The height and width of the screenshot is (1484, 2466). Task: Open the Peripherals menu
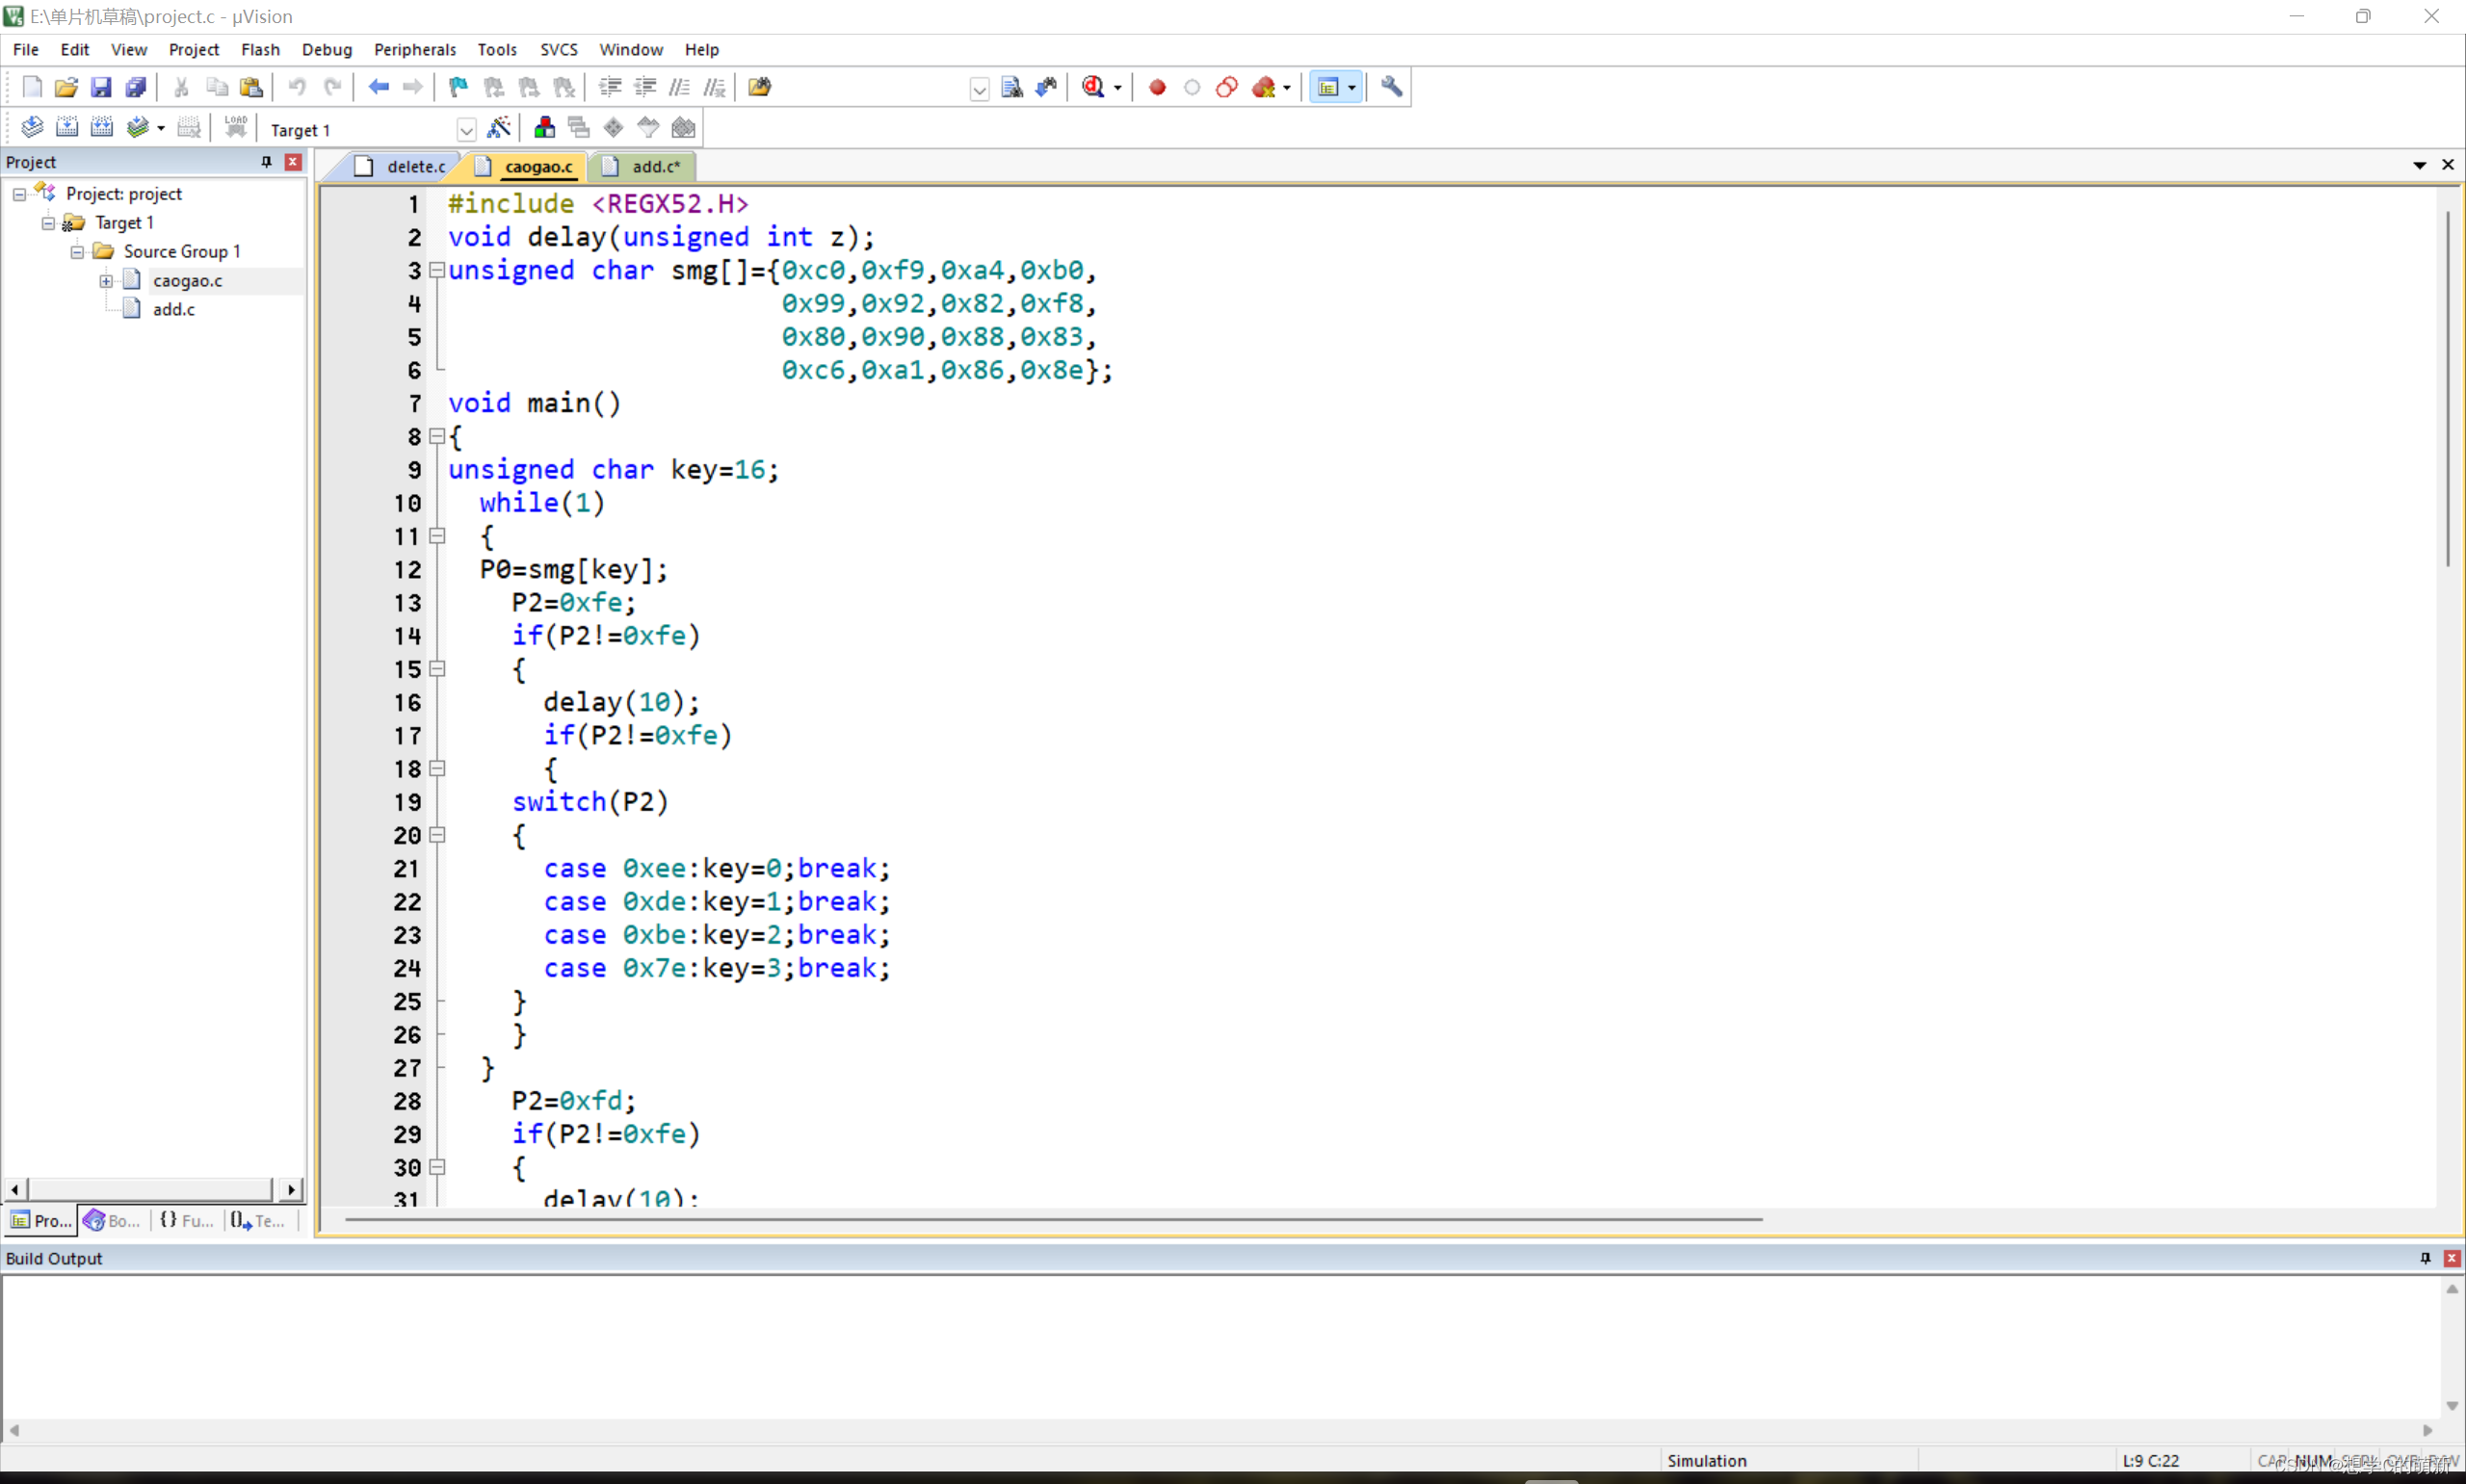click(412, 47)
